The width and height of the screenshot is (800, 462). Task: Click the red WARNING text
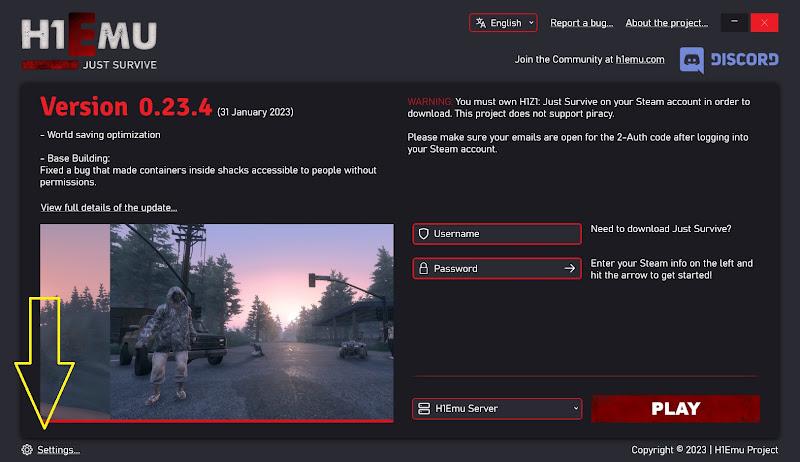430,101
